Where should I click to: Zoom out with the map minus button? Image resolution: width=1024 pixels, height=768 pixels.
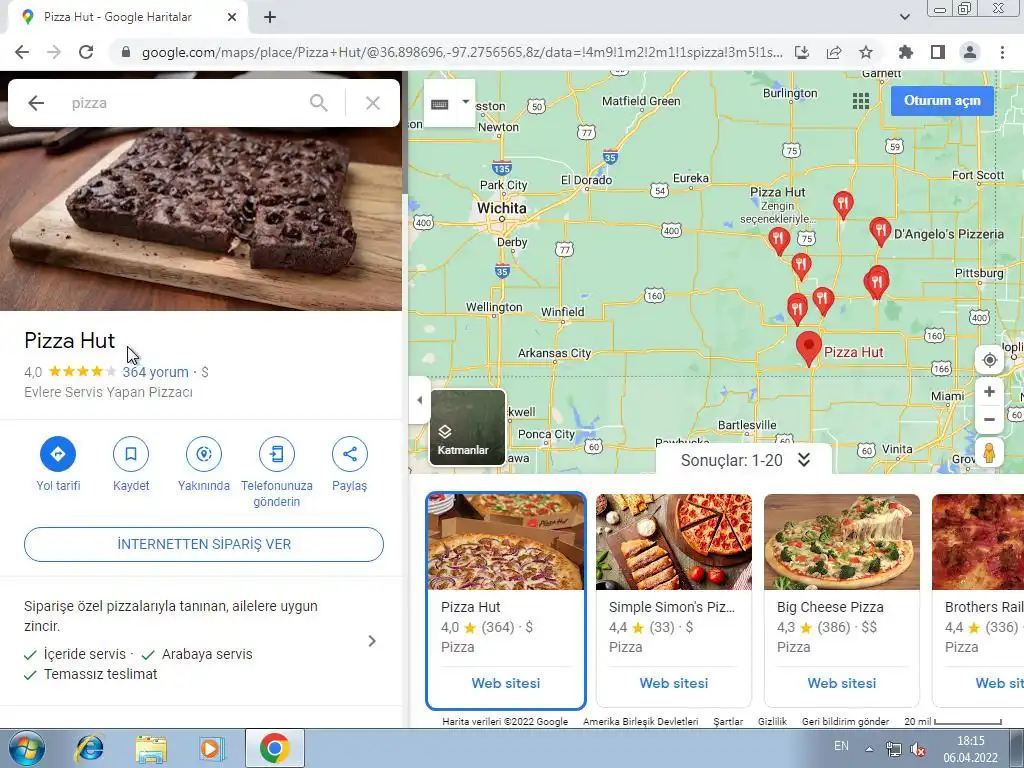pyautogui.click(x=989, y=419)
